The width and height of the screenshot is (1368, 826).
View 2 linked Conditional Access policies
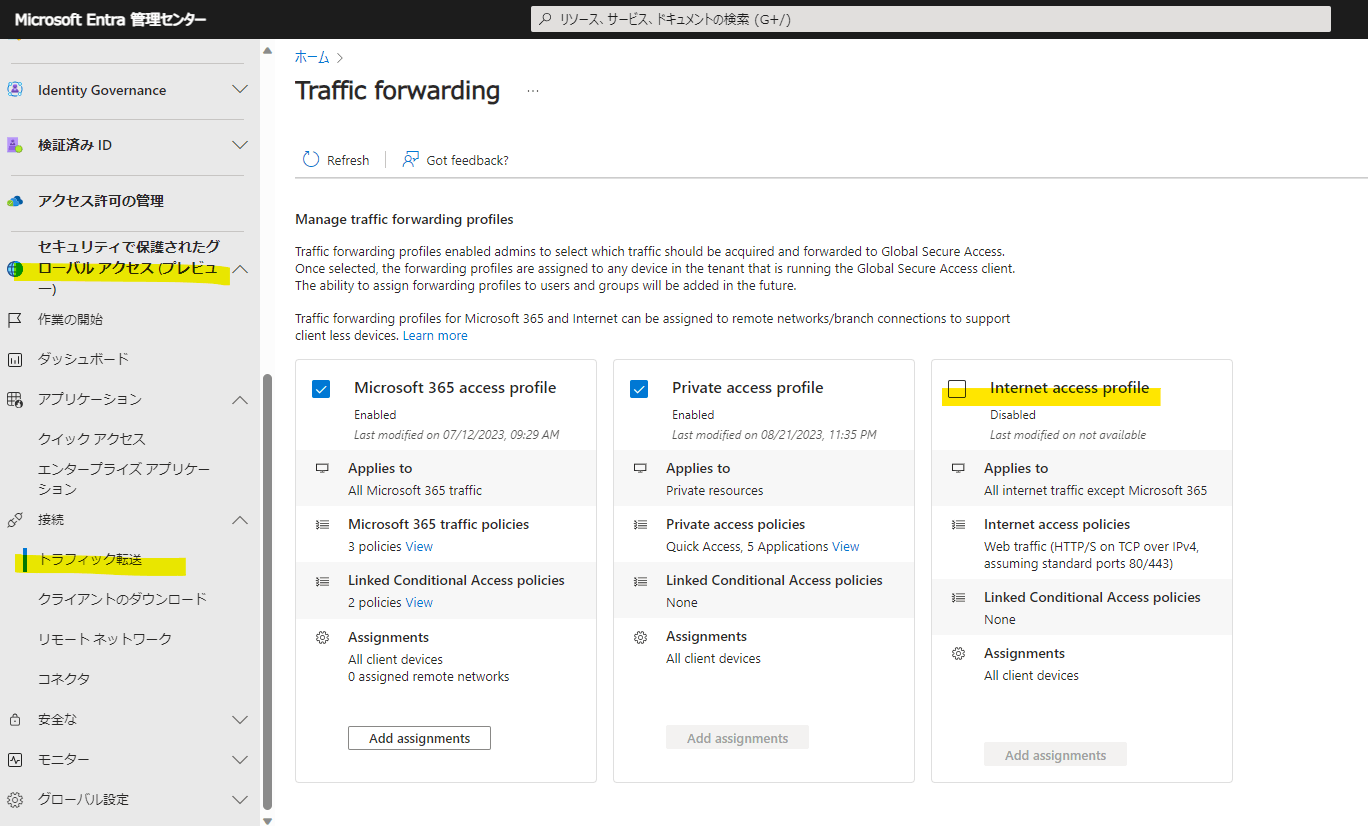coord(419,603)
